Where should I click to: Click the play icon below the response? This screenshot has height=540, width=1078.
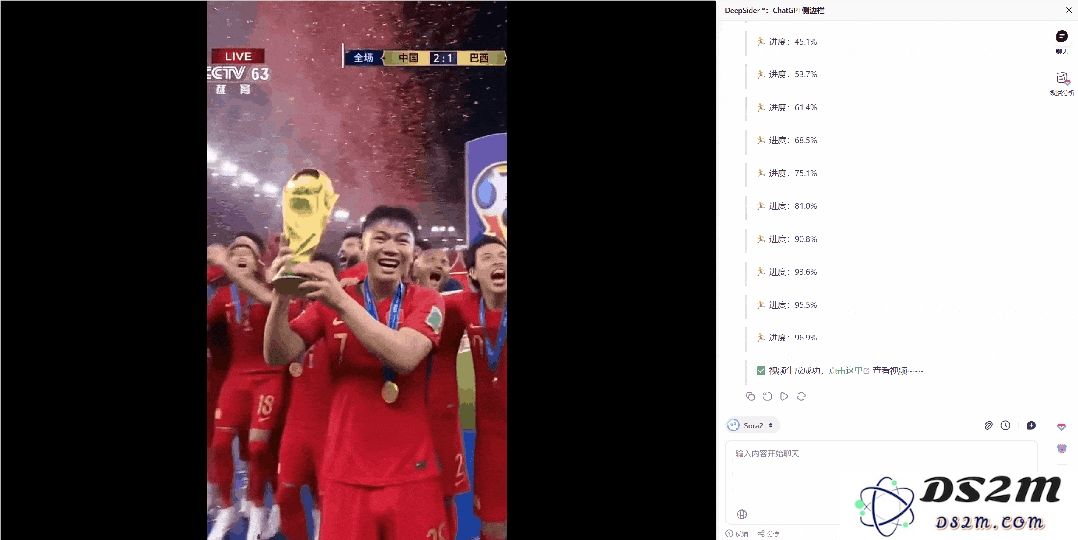pyautogui.click(x=784, y=396)
